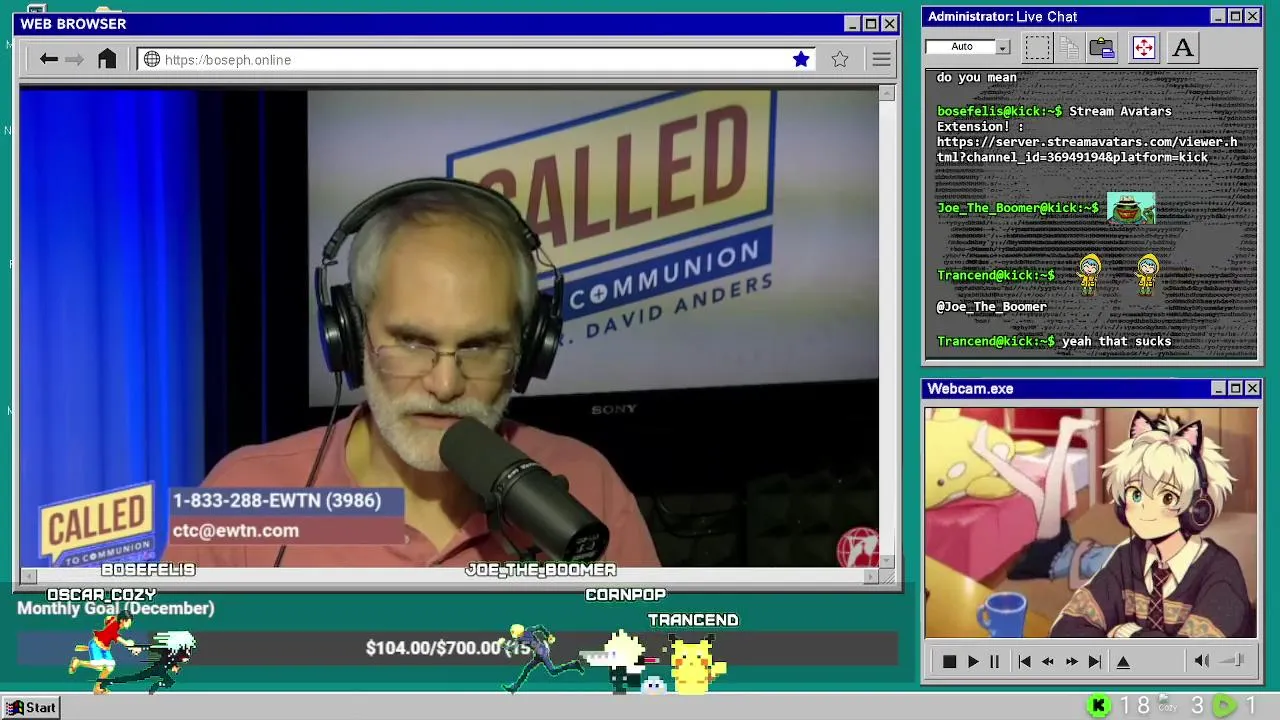Image resolution: width=1280 pixels, height=720 pixels.
Task: Click left arrow of browser horizontal scrollbar
Action: 28,576
